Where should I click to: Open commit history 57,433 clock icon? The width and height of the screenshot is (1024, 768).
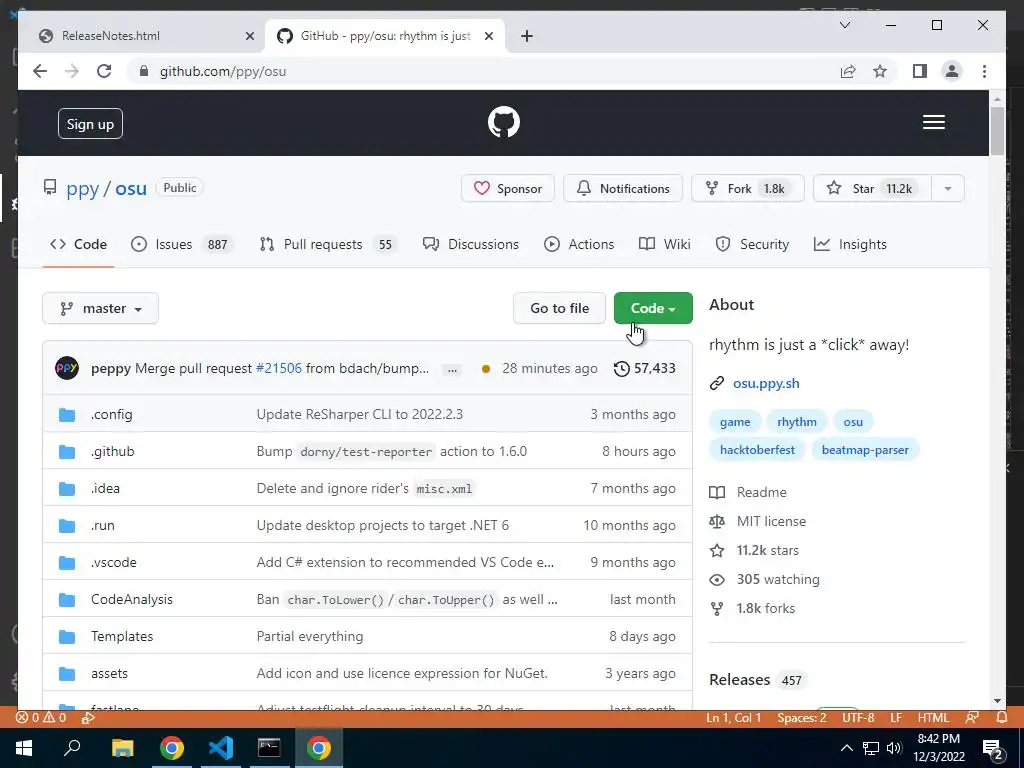coord(621,368)
